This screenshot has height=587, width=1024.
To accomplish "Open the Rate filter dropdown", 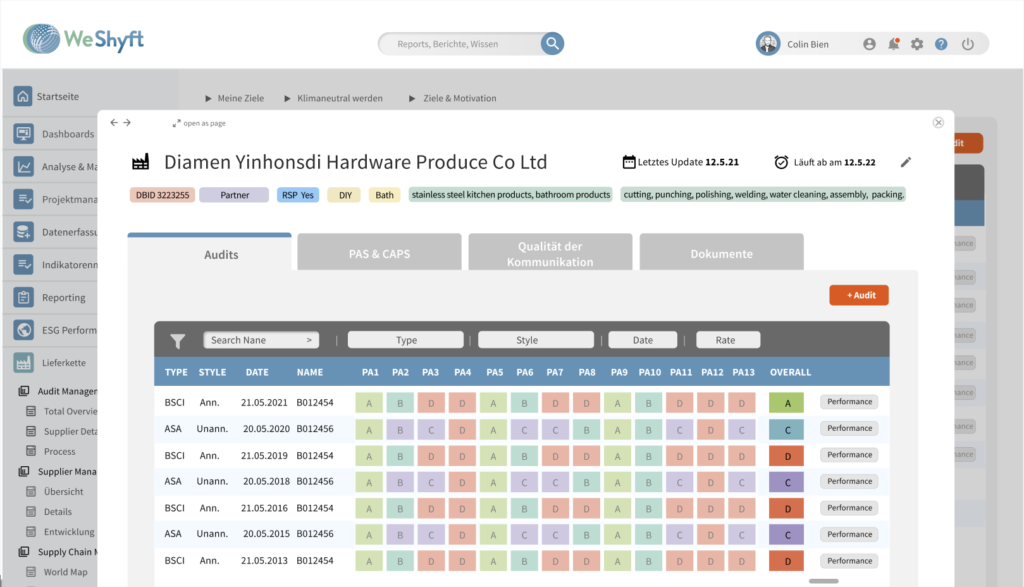I will pos(728,340).
